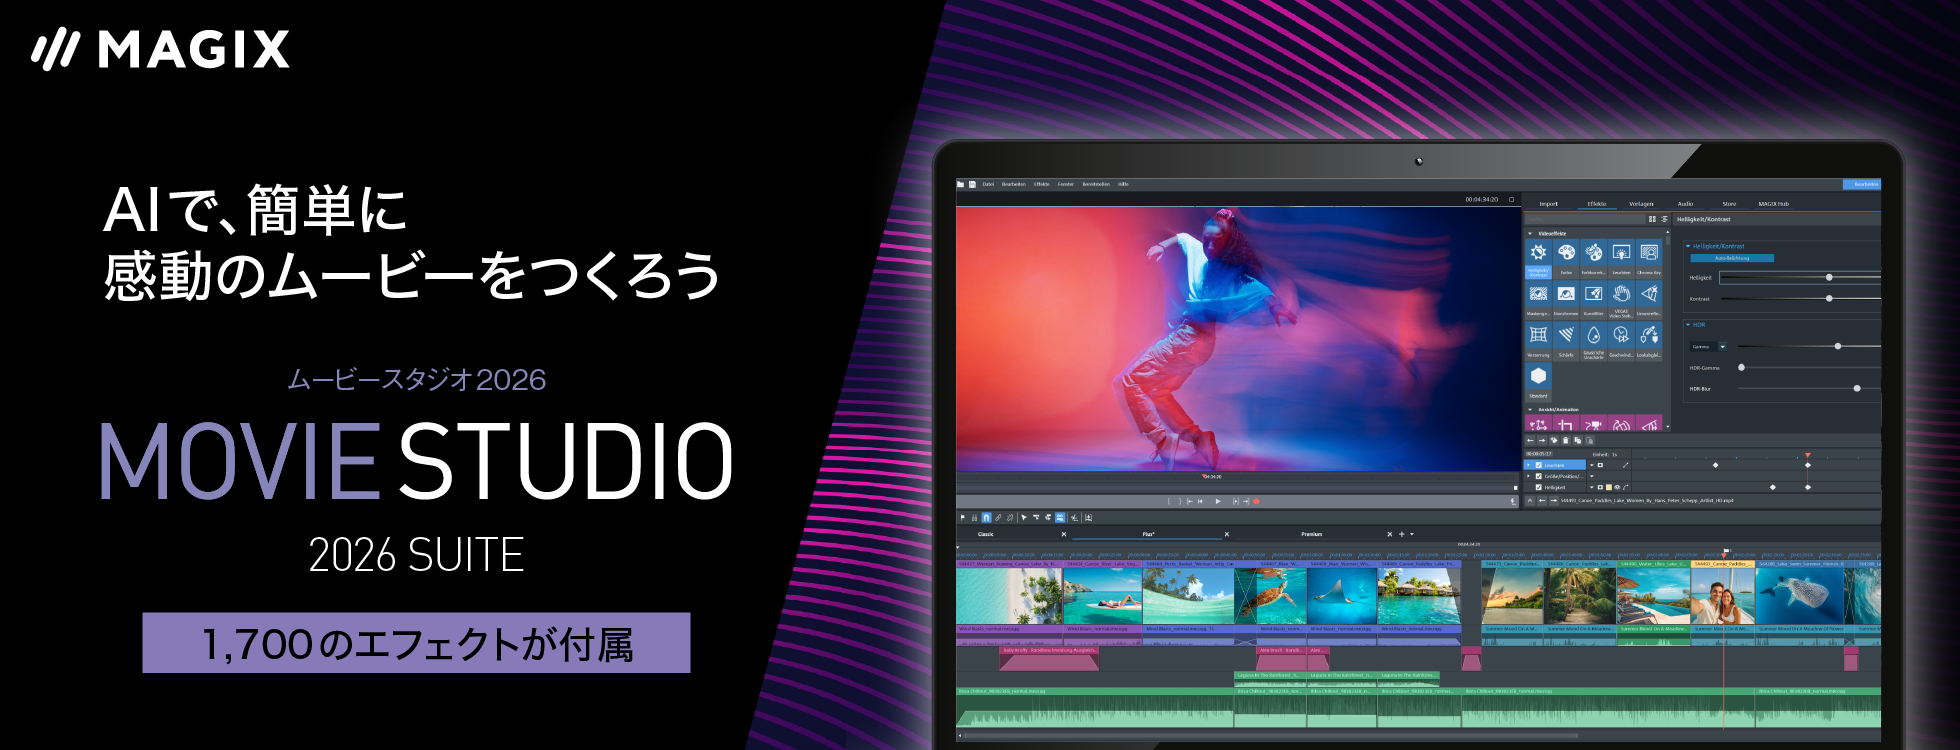Enable the magnet snapping tool in timeline toolbar
This screenshot has height=750, width=1960.
click(x=986, y=518)
